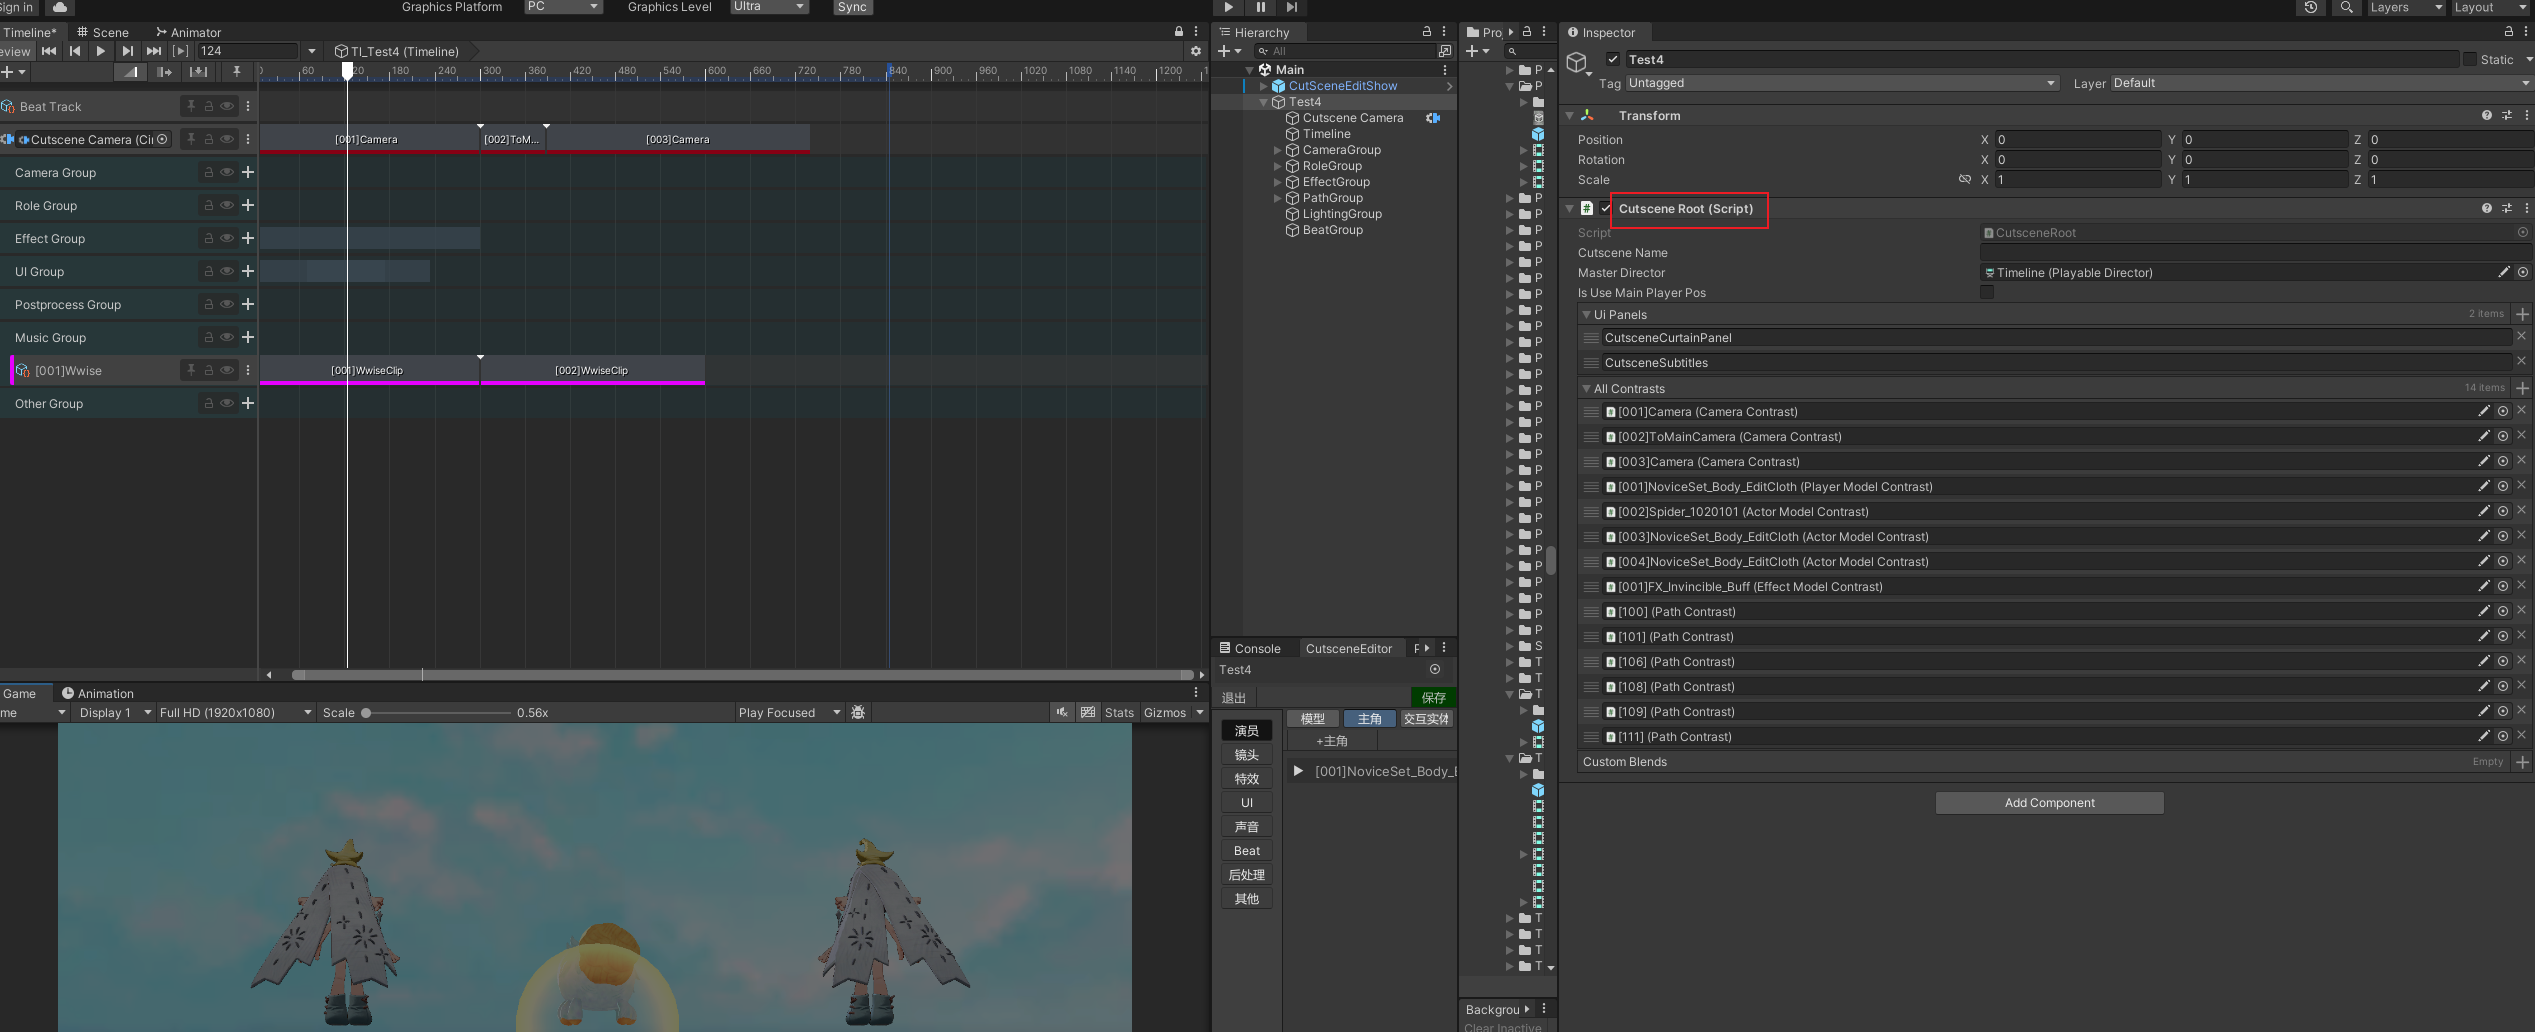Image resolution: width=2535 pixels, height=1032 pixels.
Task: Toggle the Timeline ripple edit mode icon
Action: pos(164,72)
